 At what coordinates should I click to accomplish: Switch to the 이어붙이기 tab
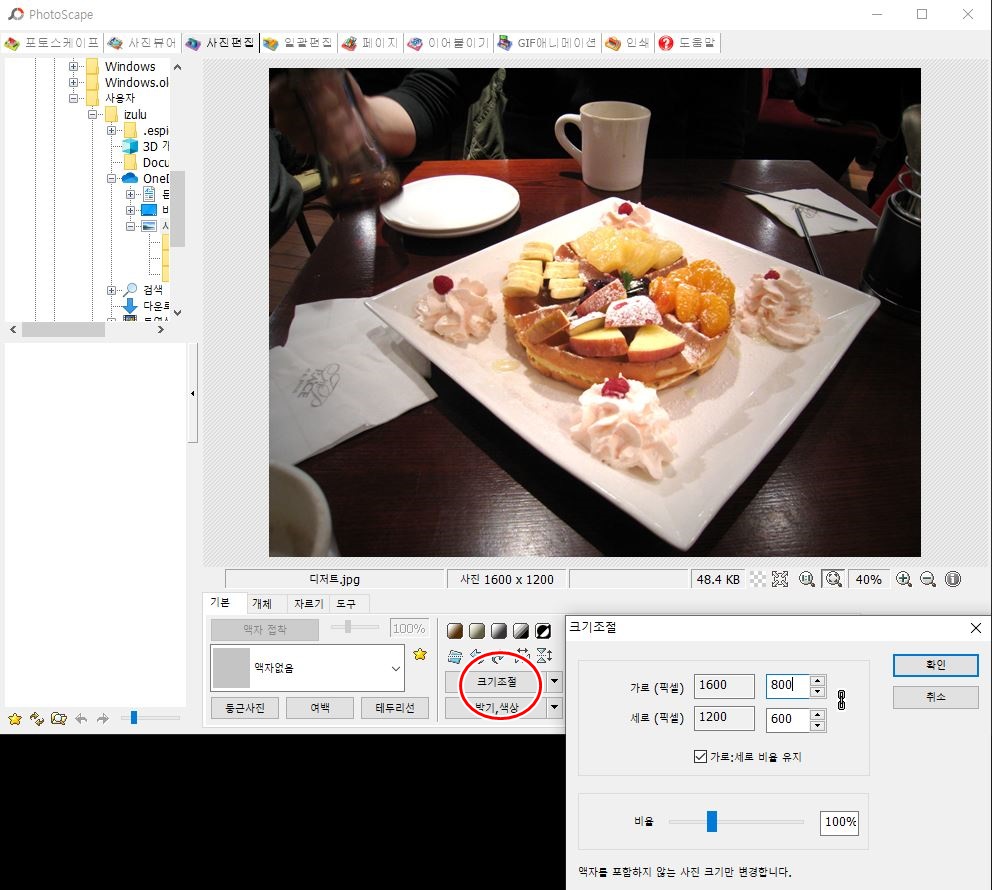click(448, 43)
